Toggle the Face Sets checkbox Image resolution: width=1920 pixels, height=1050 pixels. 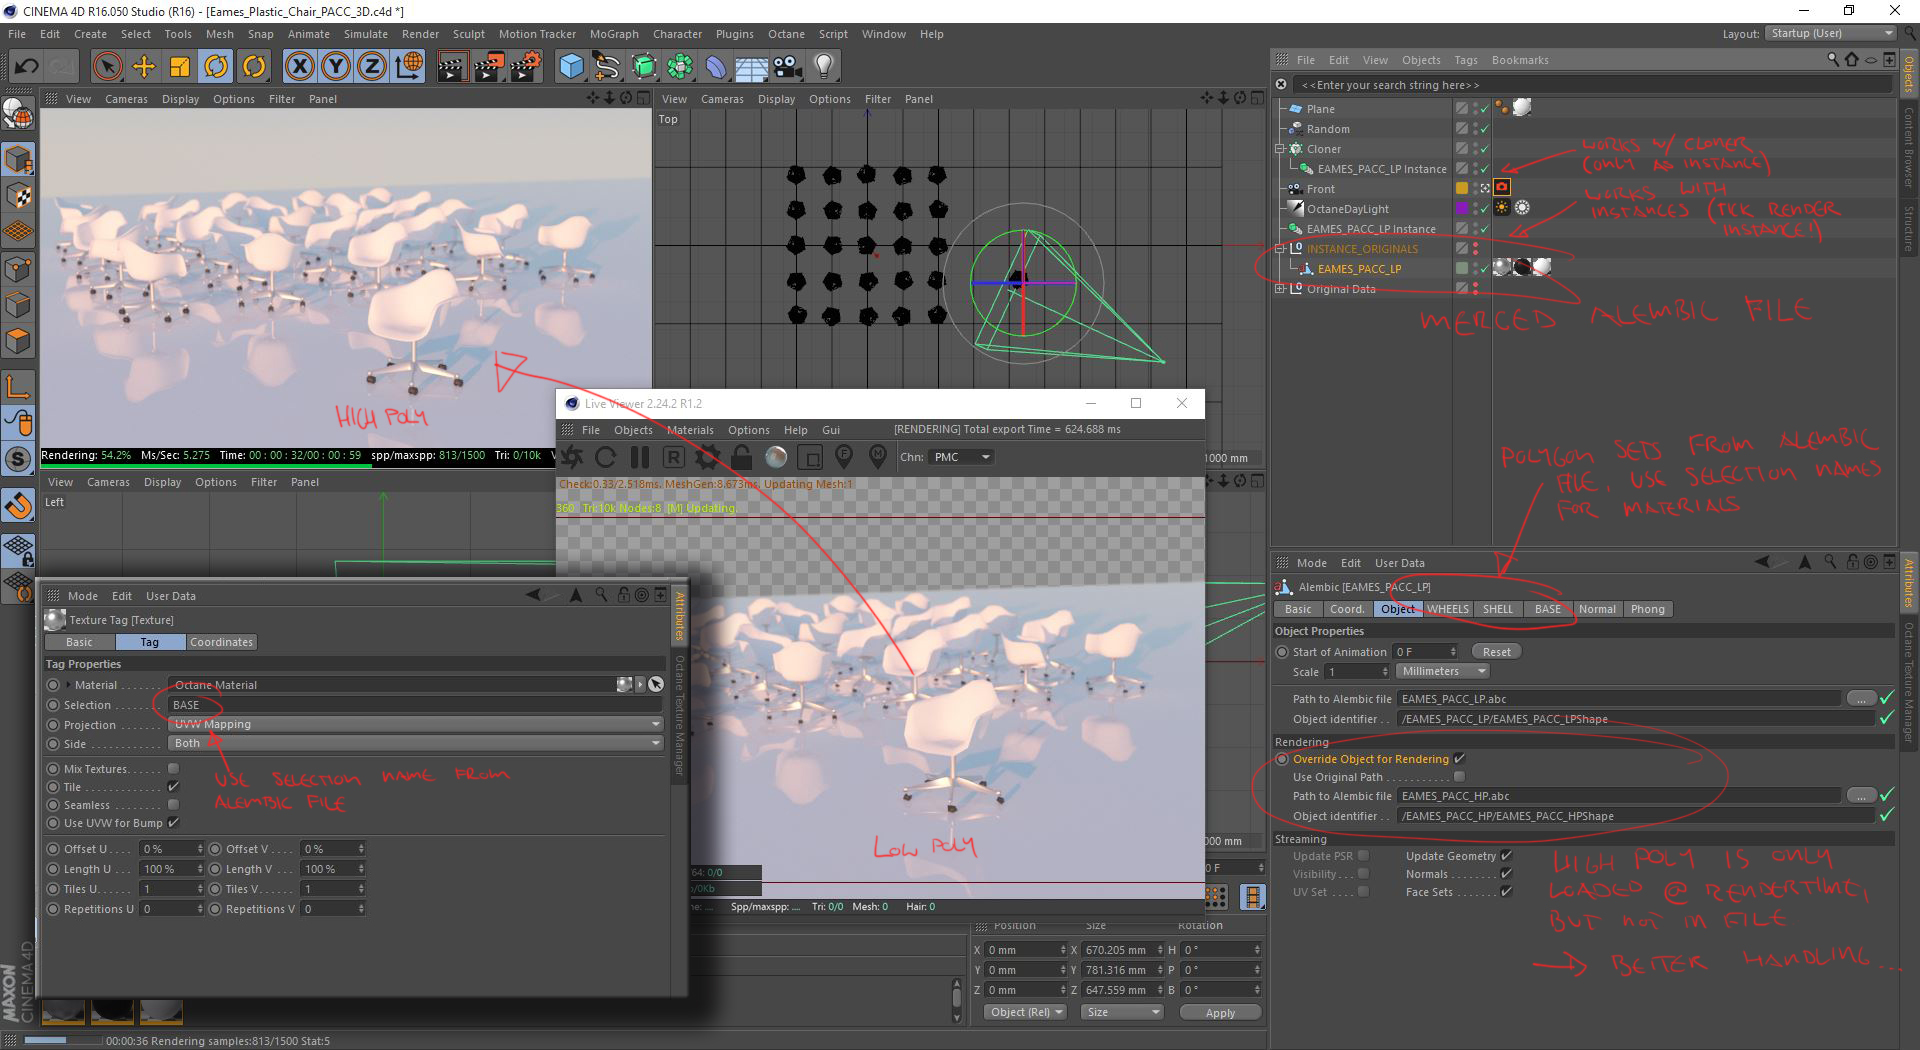coord(1506,892)
